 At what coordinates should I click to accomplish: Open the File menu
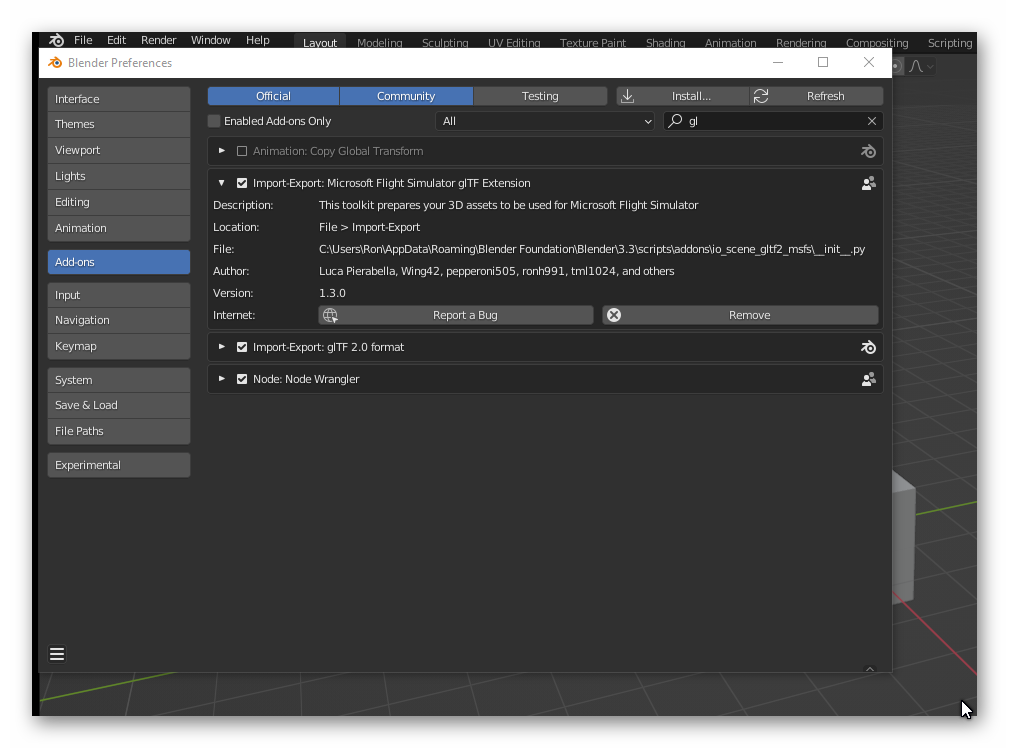point(83,40)
